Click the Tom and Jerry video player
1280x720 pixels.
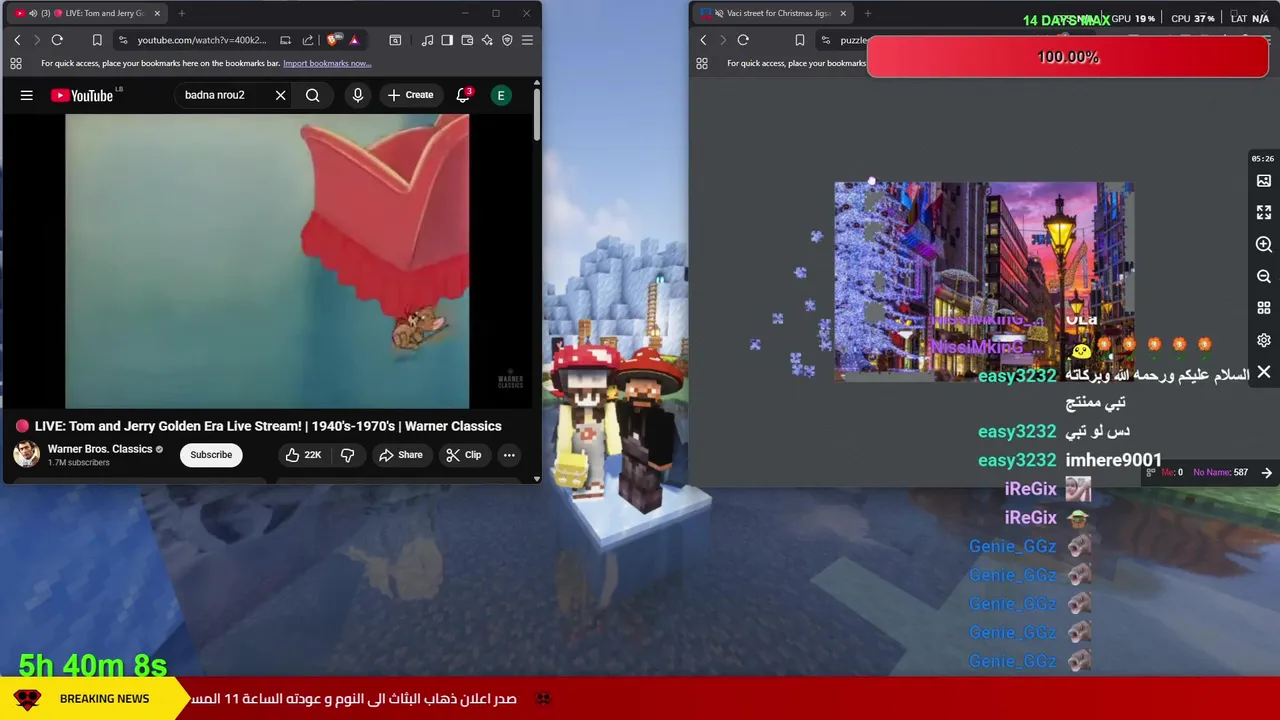pyautogui.click(x=267, y=261)
